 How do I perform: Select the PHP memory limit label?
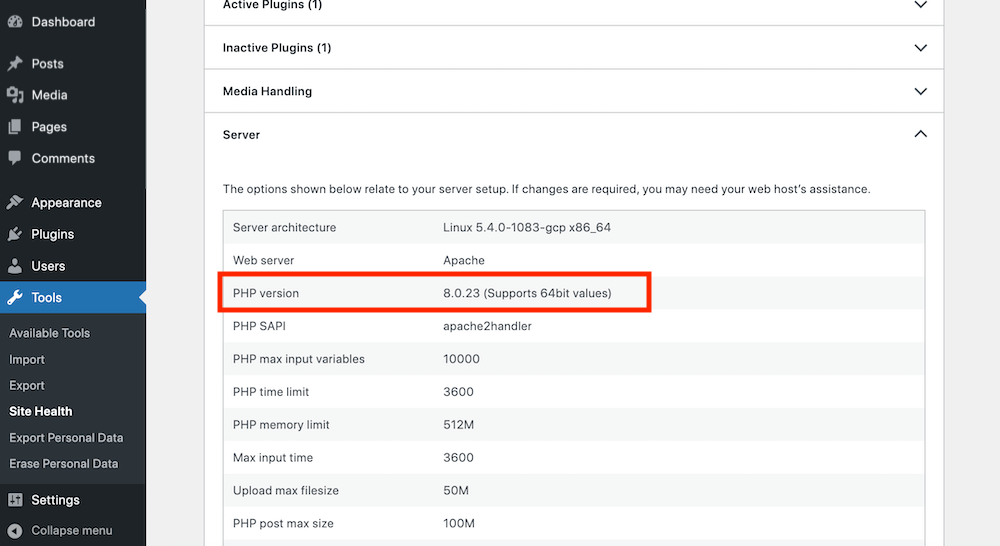281,425
